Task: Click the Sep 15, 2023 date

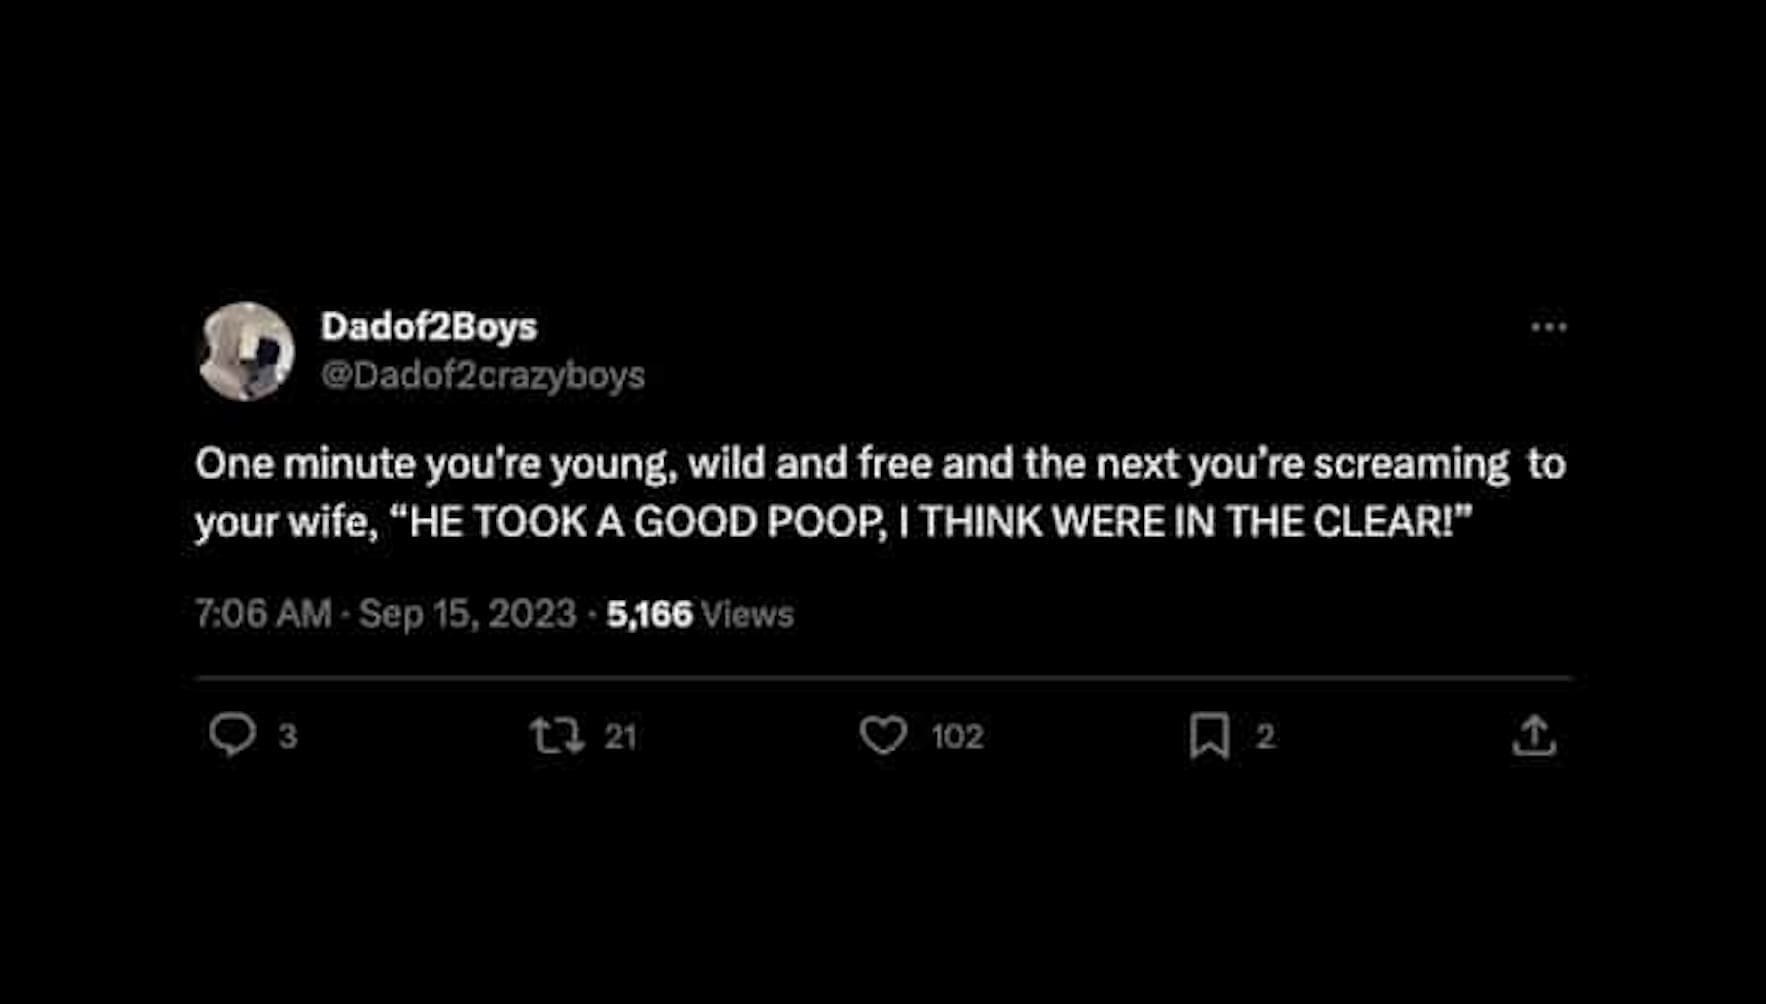Action: (467, 614)
